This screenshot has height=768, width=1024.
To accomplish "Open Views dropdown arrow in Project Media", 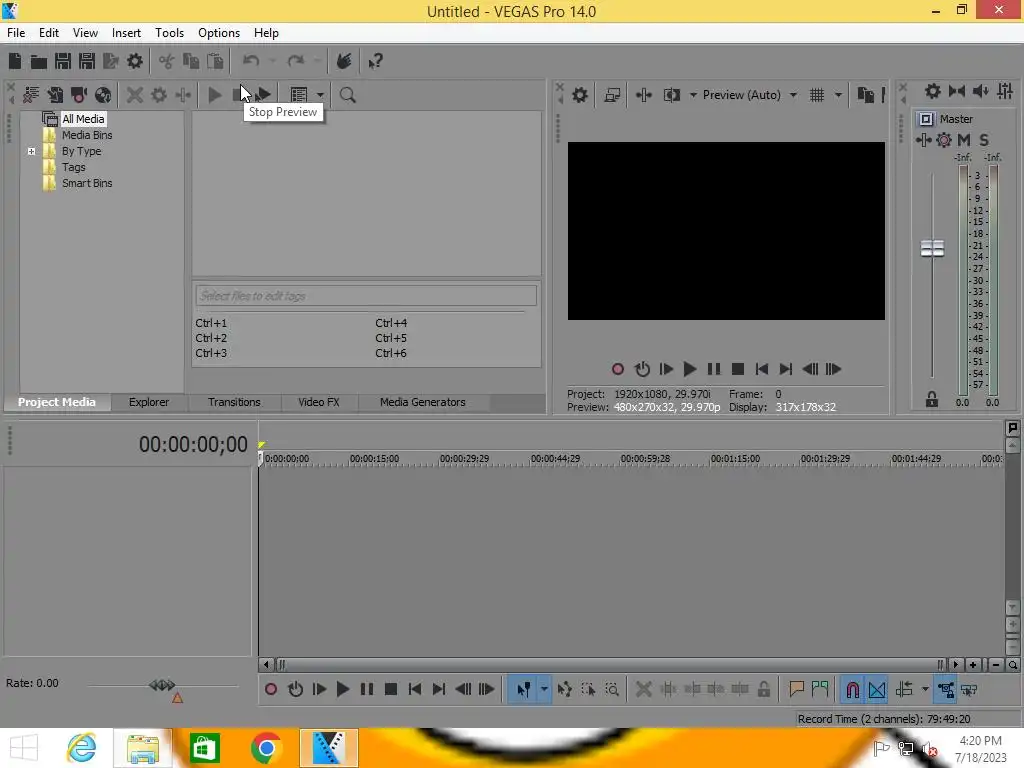I will click(x=320, y=95).
